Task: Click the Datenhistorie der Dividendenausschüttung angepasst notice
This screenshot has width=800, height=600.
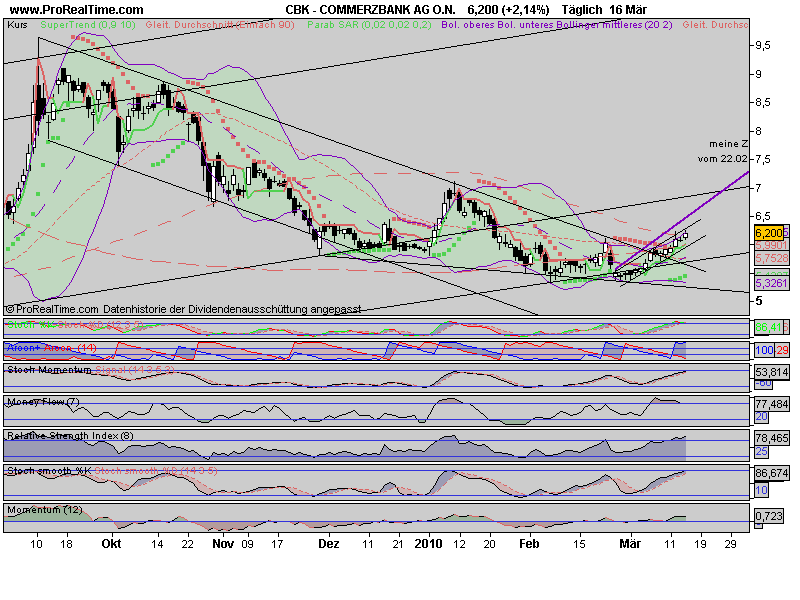Action: (232, 309)
